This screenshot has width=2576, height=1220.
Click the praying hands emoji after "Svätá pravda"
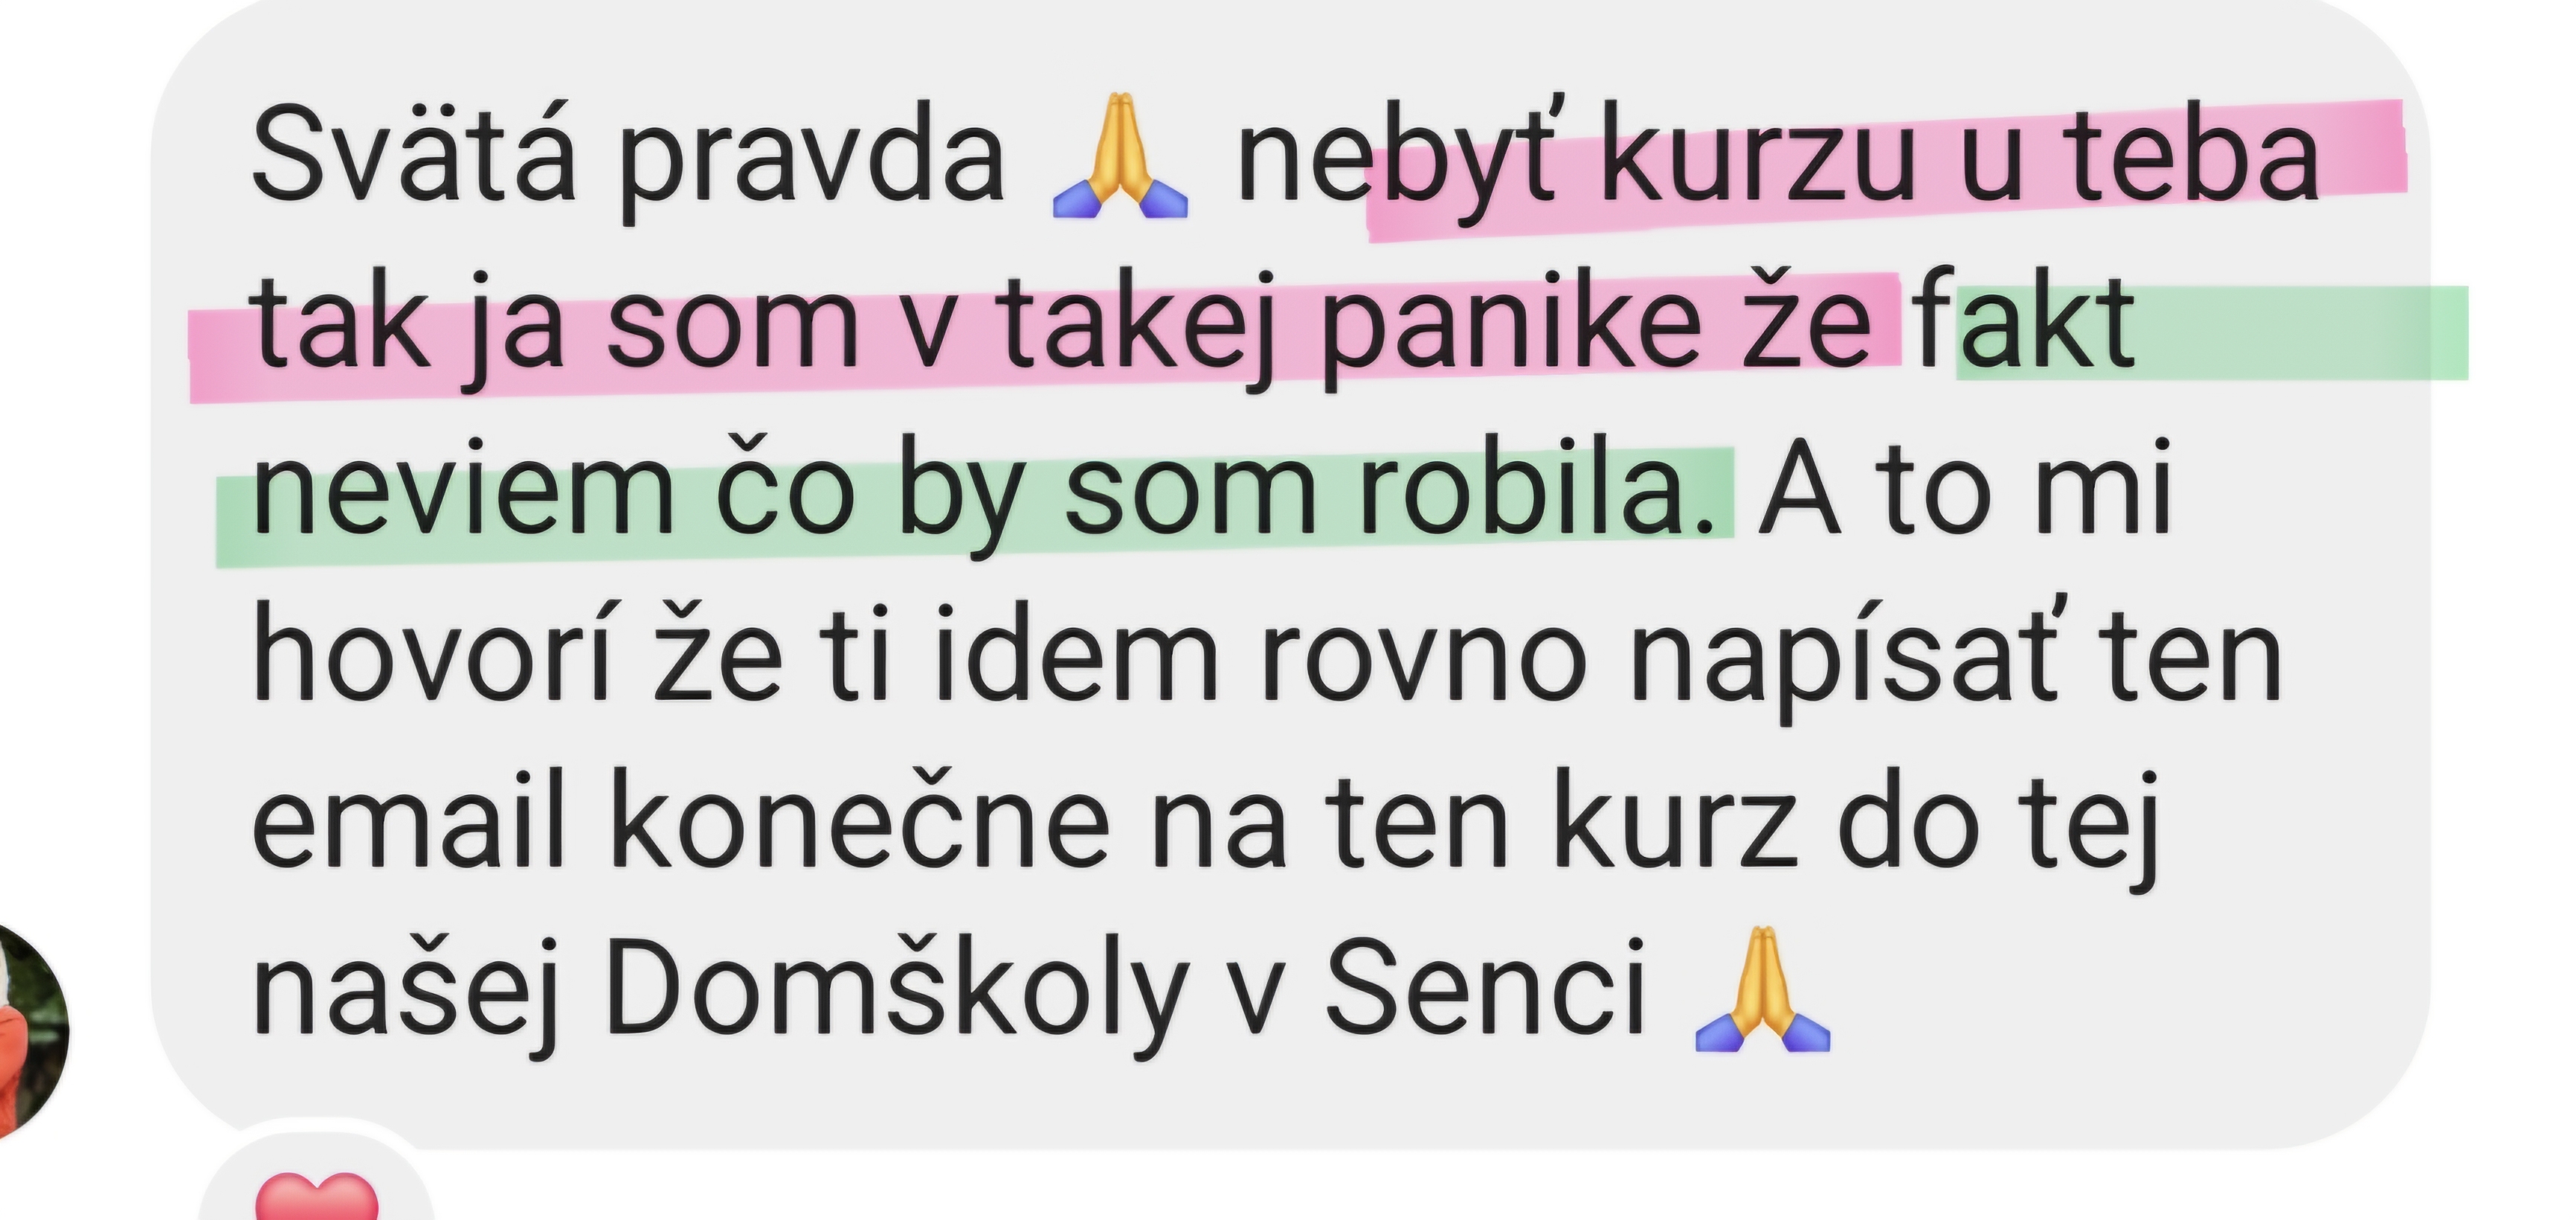tap(1120, 157)
